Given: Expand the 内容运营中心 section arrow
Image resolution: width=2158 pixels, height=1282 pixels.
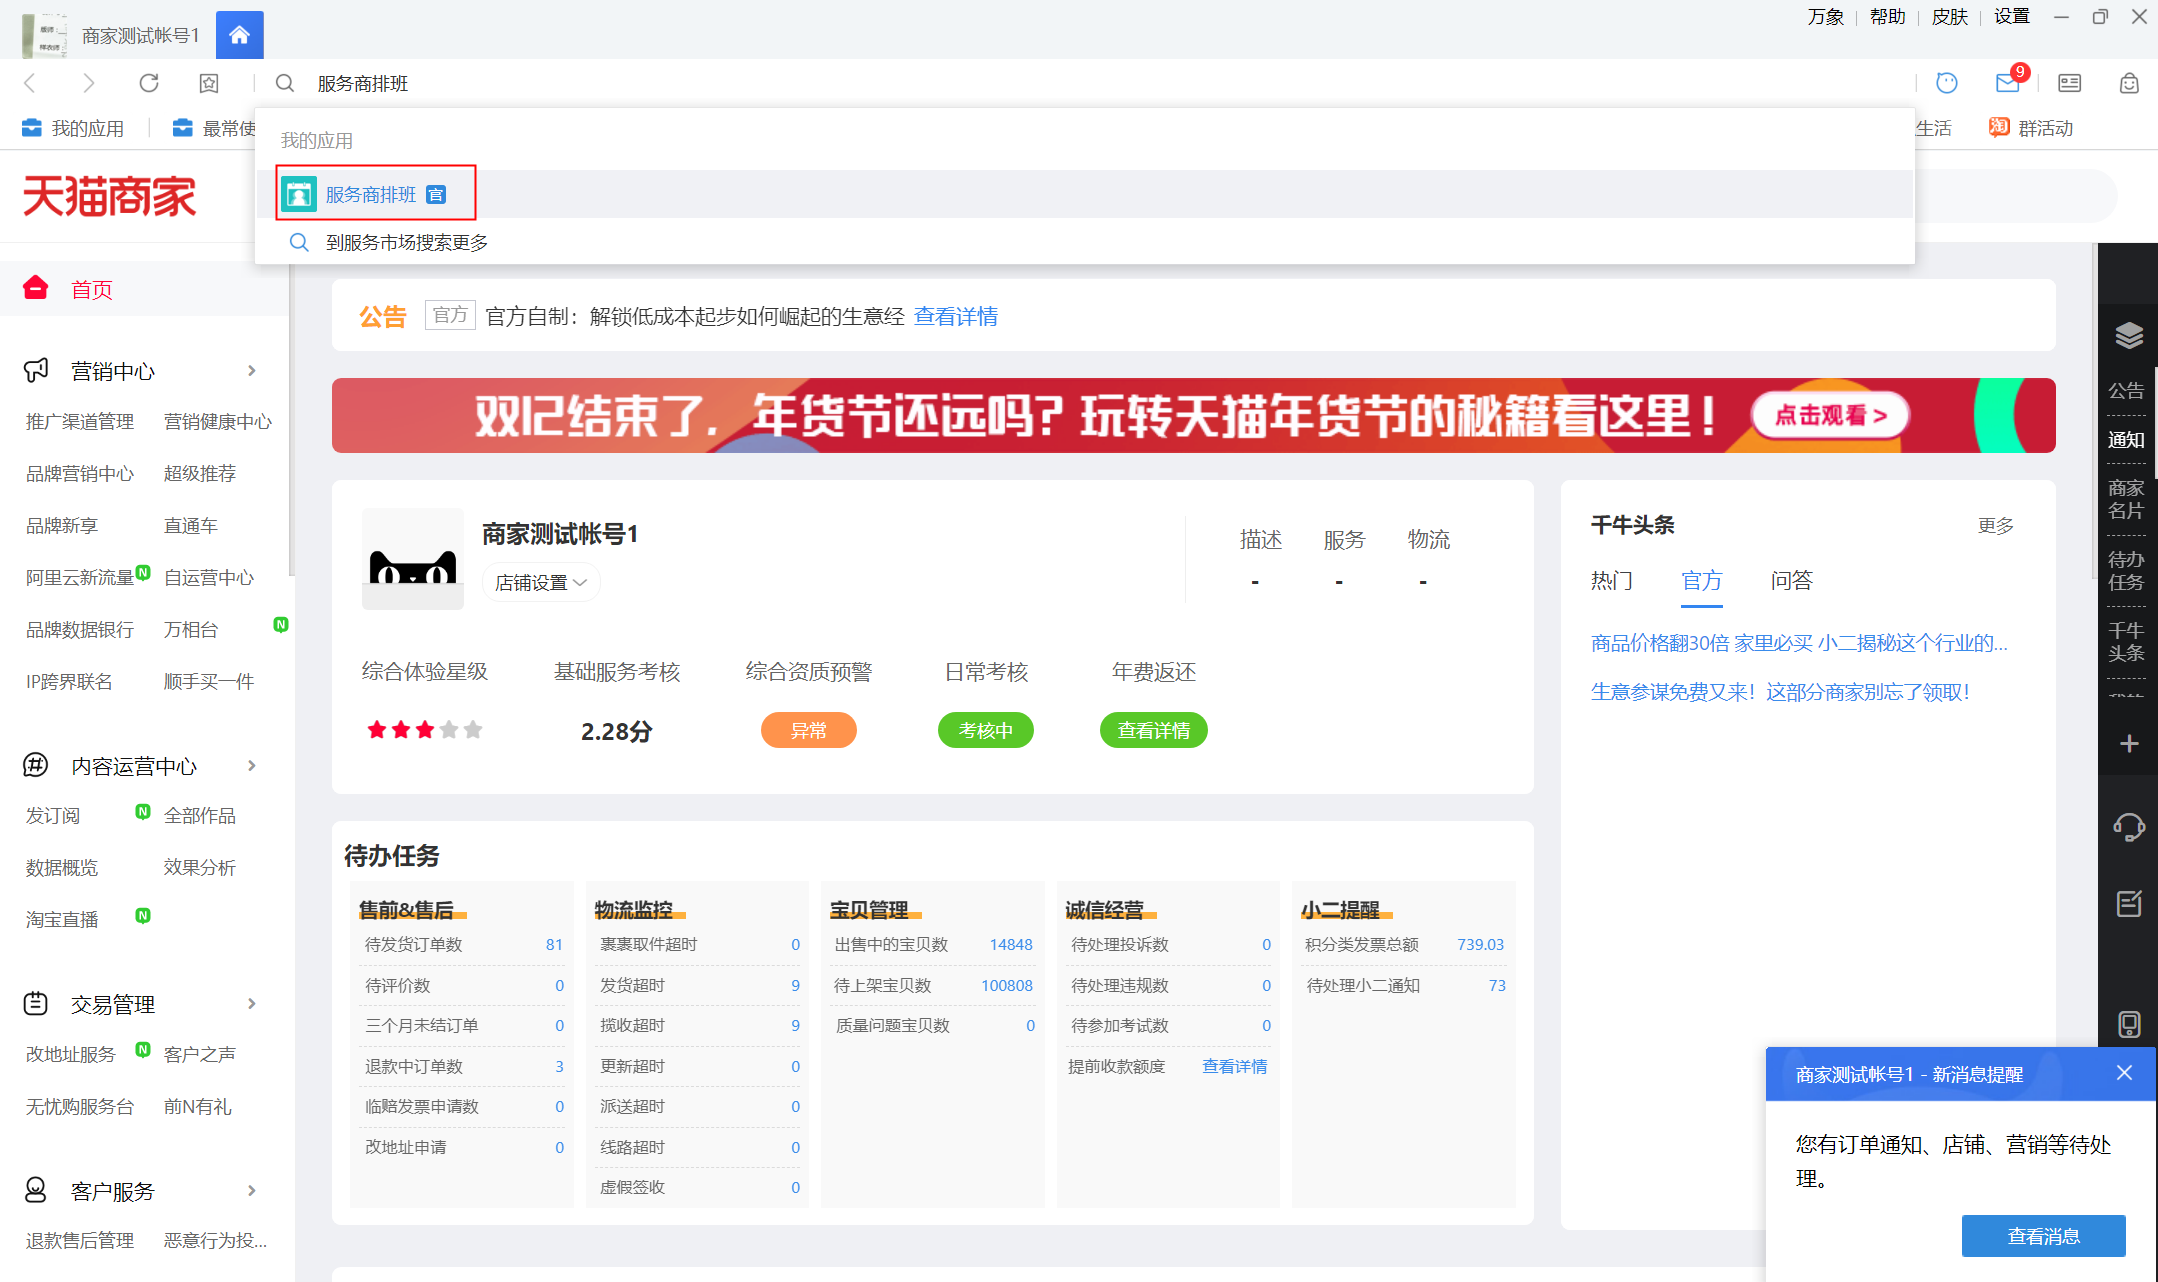Looking at the screenshot, I should [252, 766].
